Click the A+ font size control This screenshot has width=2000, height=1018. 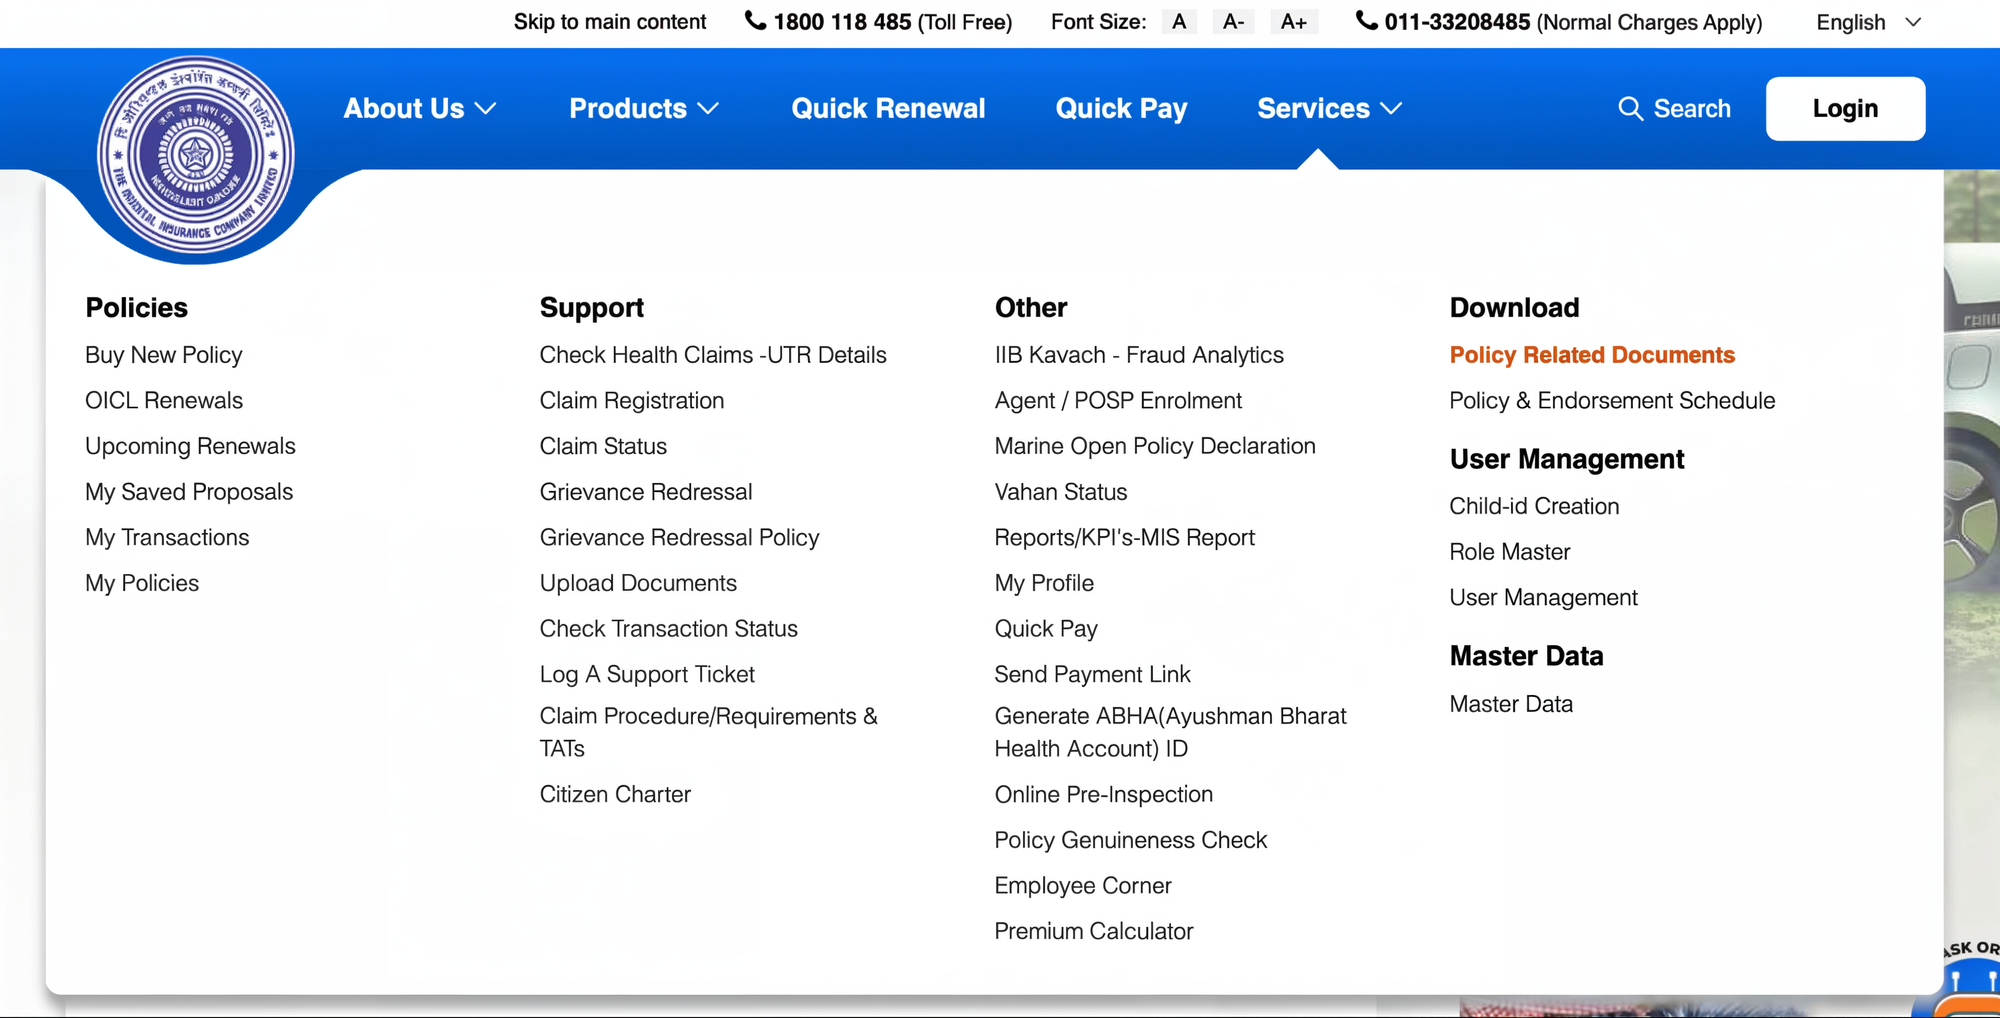[x=1294, y=21]
